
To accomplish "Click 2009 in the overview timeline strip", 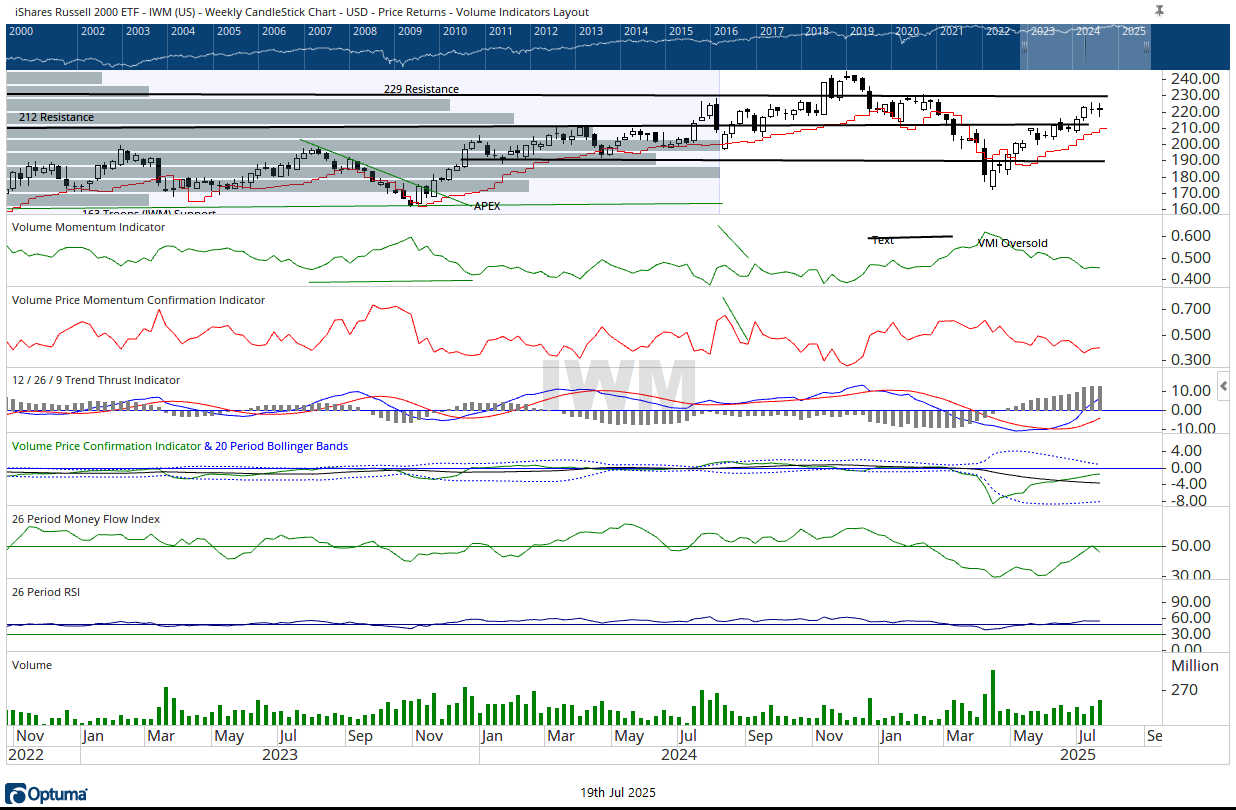I will click(x=409, y=31).
